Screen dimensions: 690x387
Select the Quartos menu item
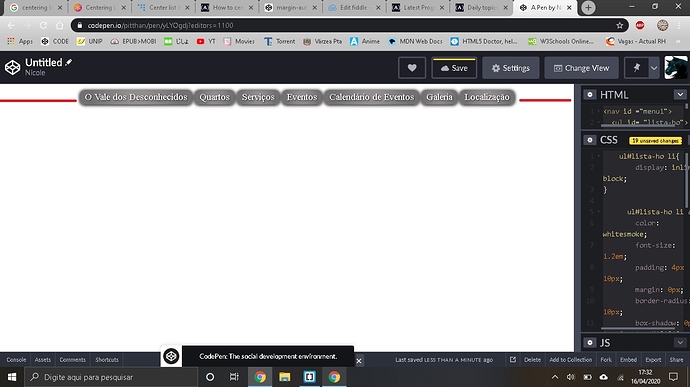click(214, 97)
